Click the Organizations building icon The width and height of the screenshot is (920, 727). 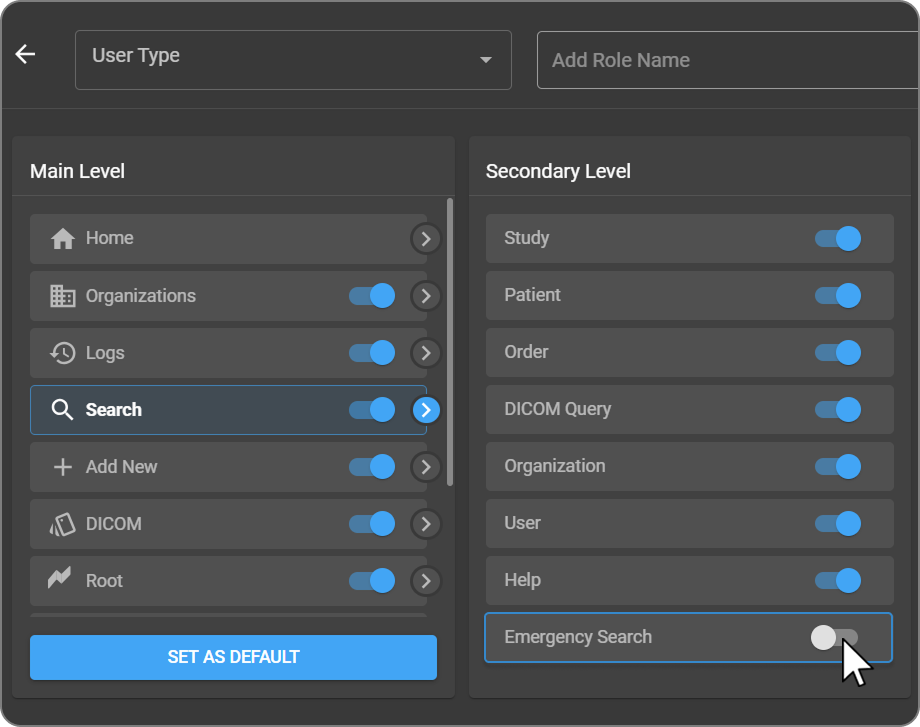point(62,296)
